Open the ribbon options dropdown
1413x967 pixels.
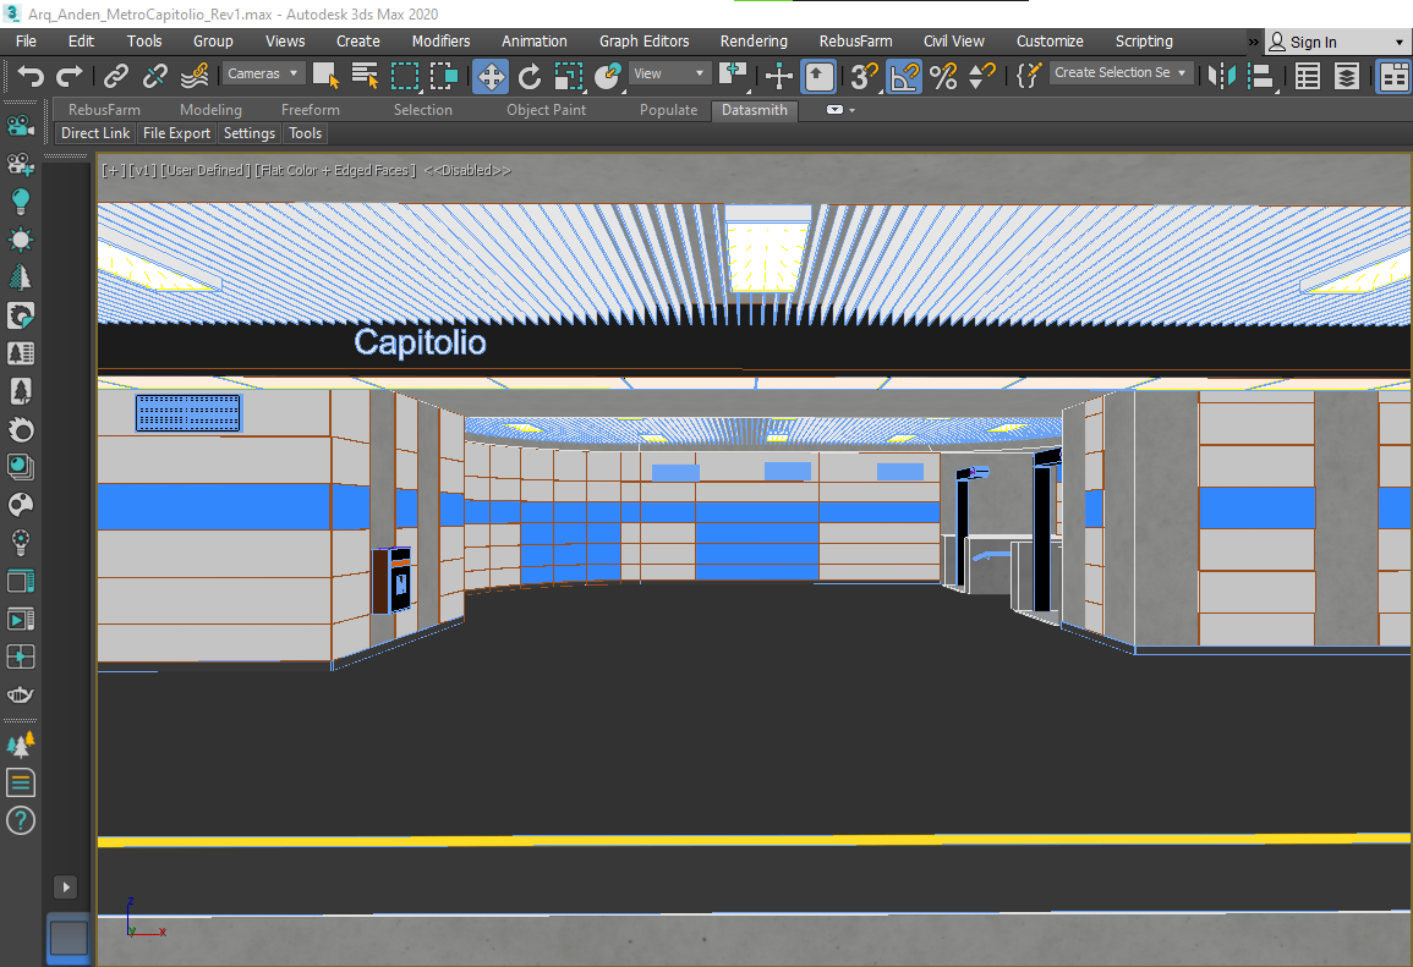tap(840, 110)
